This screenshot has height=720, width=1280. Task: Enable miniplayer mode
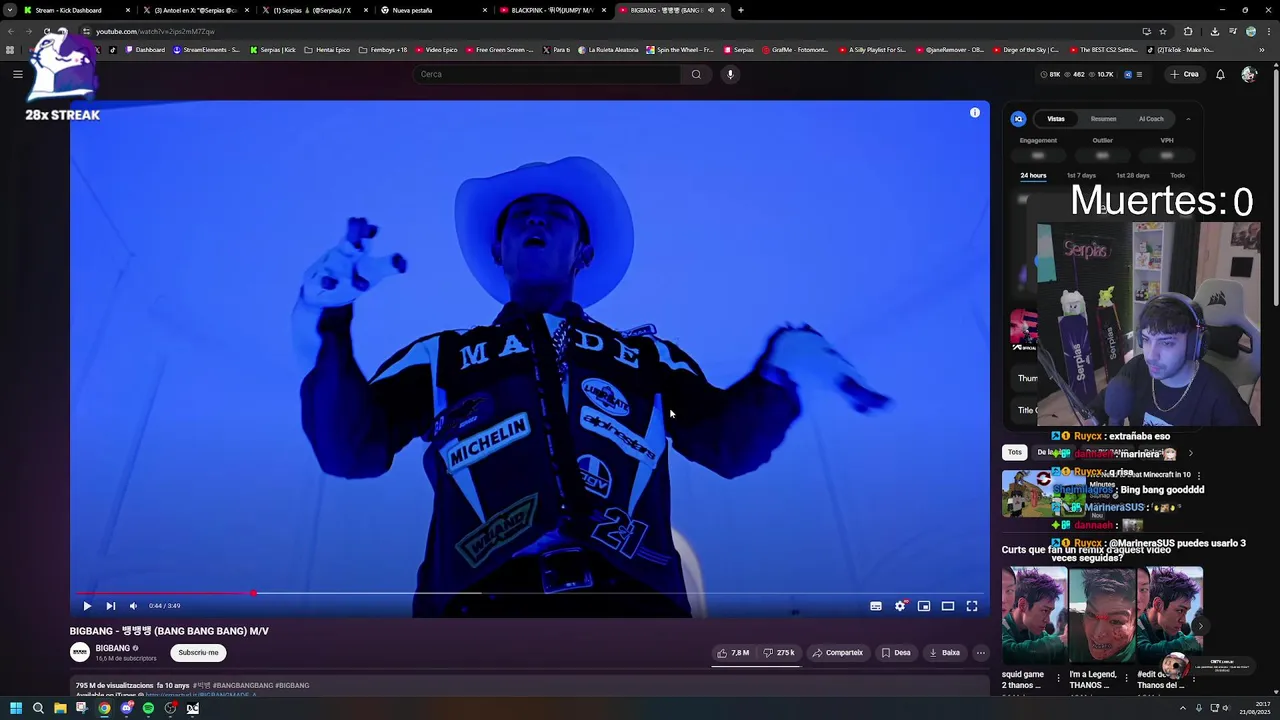coord(924,606)
